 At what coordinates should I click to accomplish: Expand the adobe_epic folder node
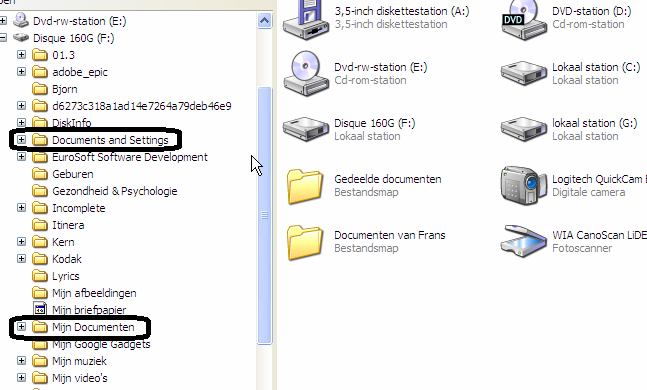tap(21, 72)
